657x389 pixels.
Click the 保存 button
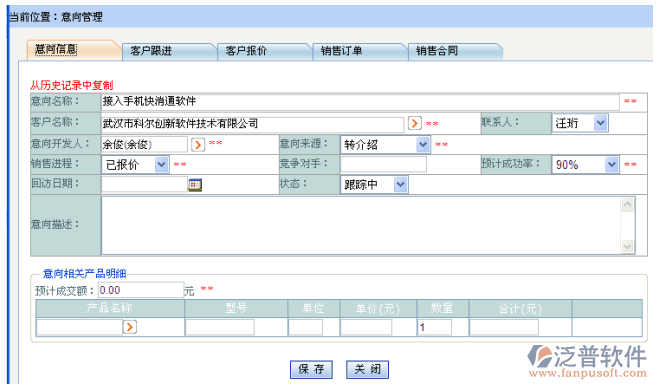click(x=311, y=369)
